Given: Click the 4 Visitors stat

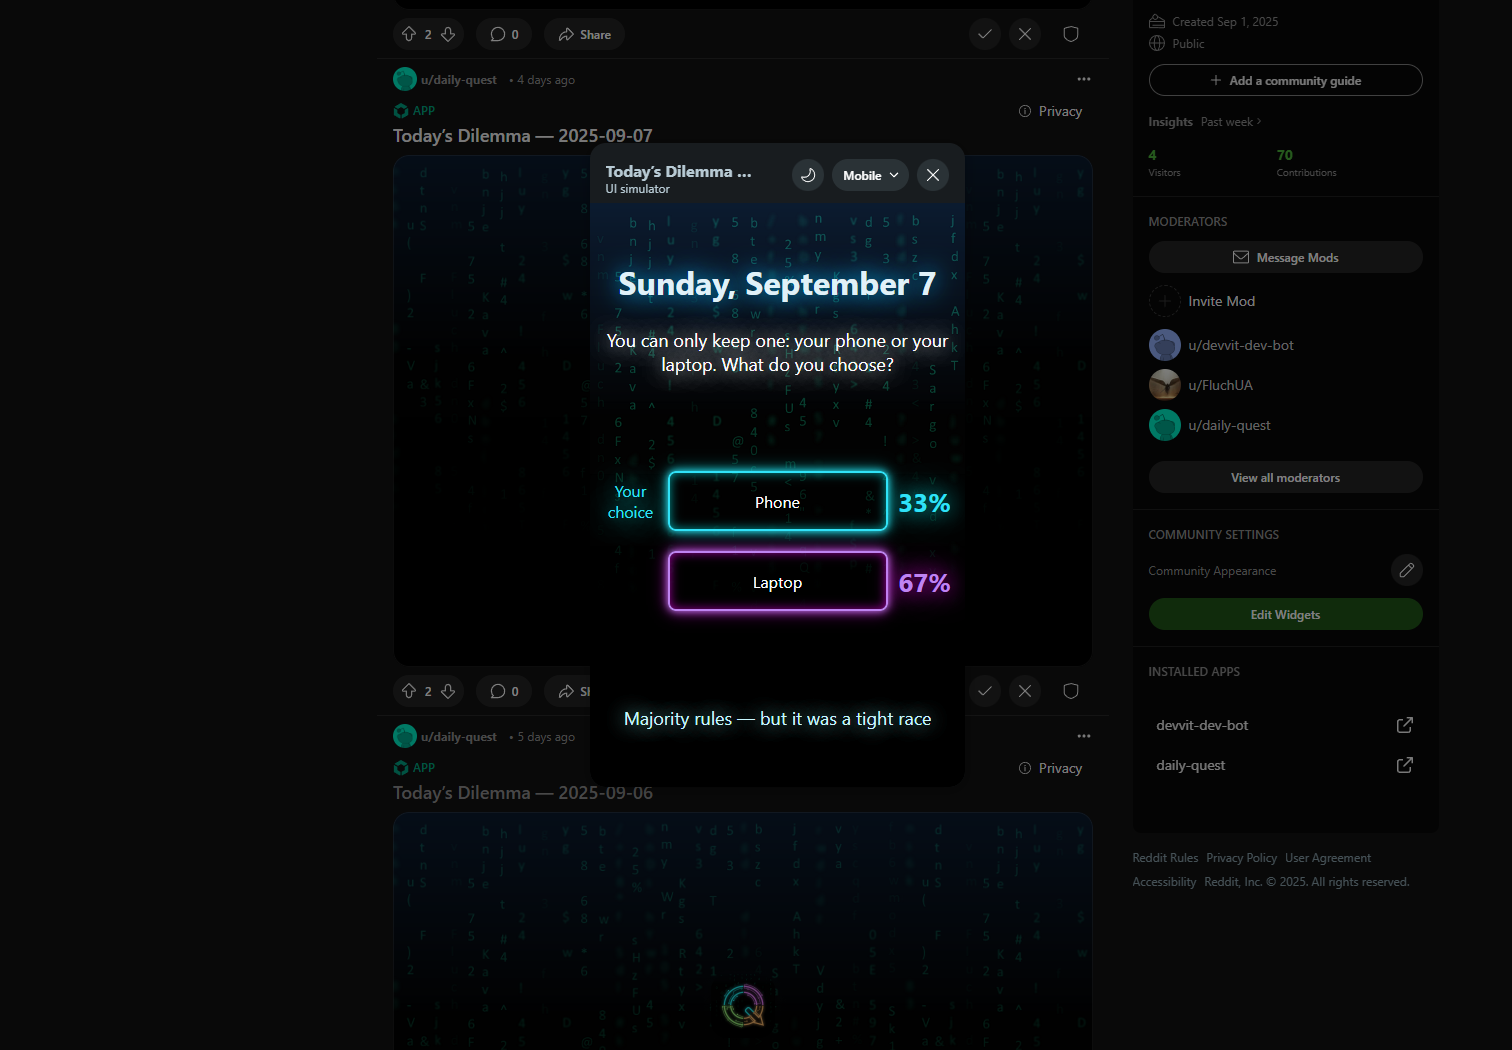Looking at the screenshot, I should 1164,163.
